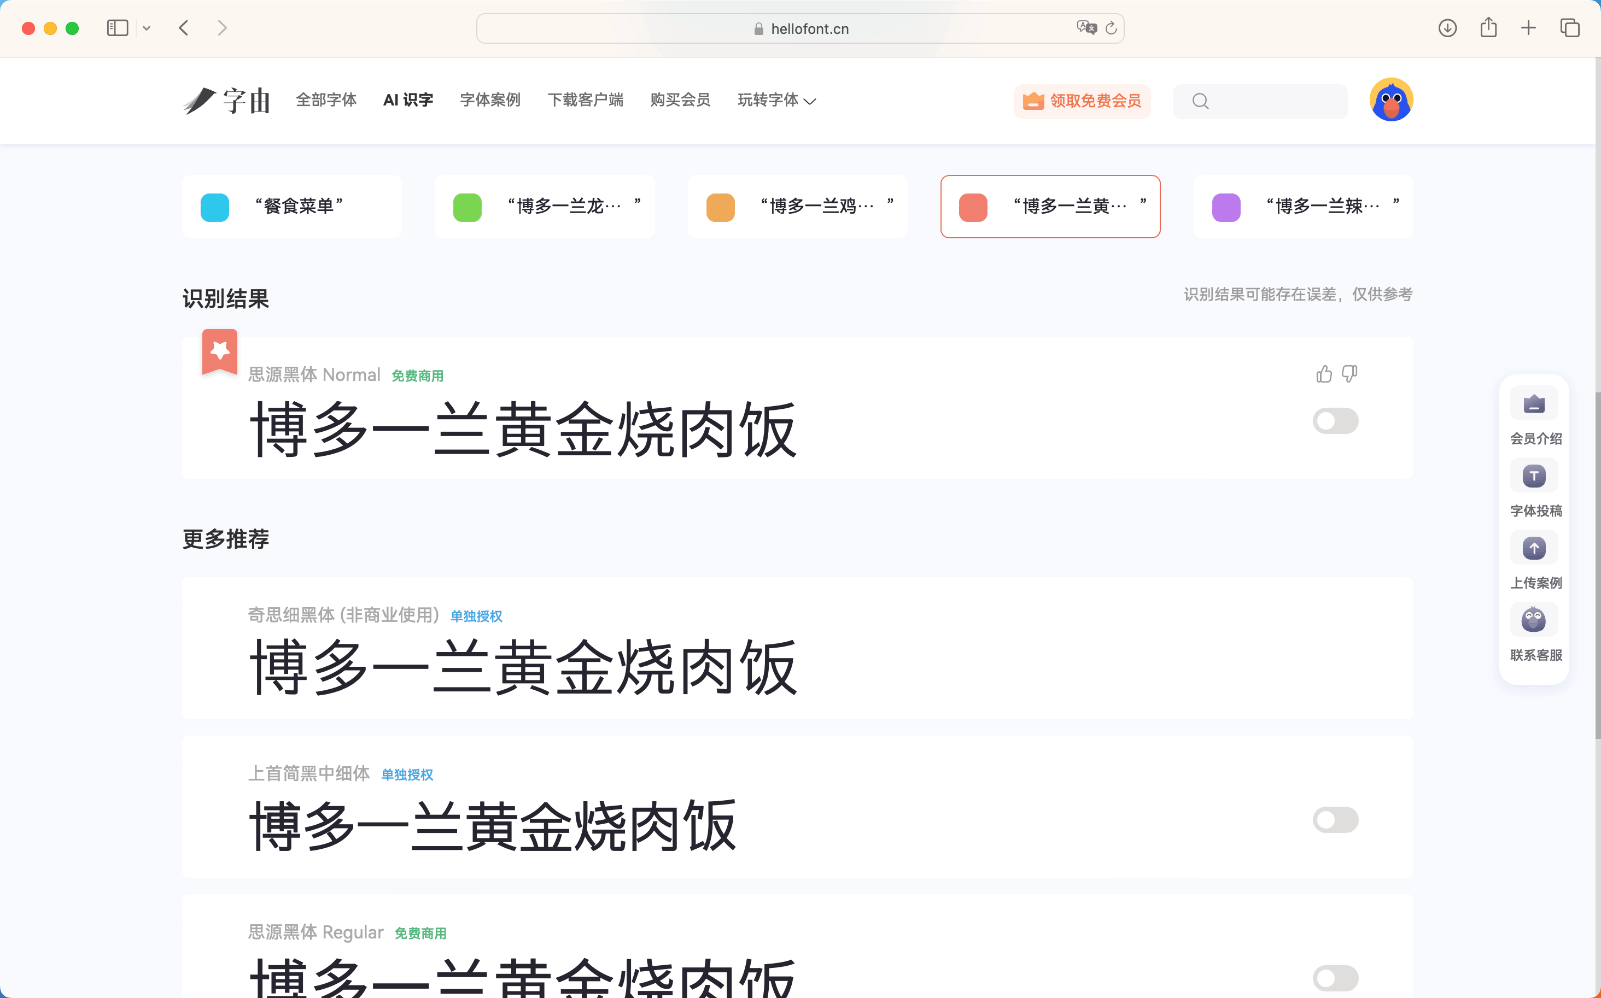Enable the toggle on 思源黑体 Normal
Screen dimensions: 1601x998
tap(1335, 420)
